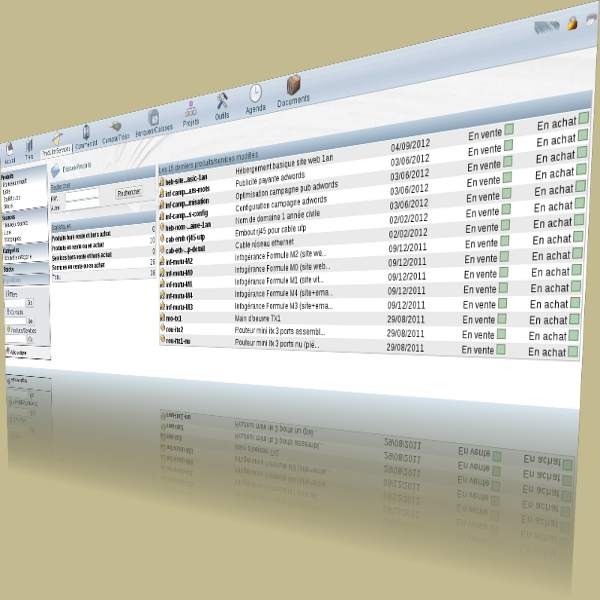Click En achat square, Routeur mini itx nu row
This screenshot has width=600, height=600.
point(573,351)
